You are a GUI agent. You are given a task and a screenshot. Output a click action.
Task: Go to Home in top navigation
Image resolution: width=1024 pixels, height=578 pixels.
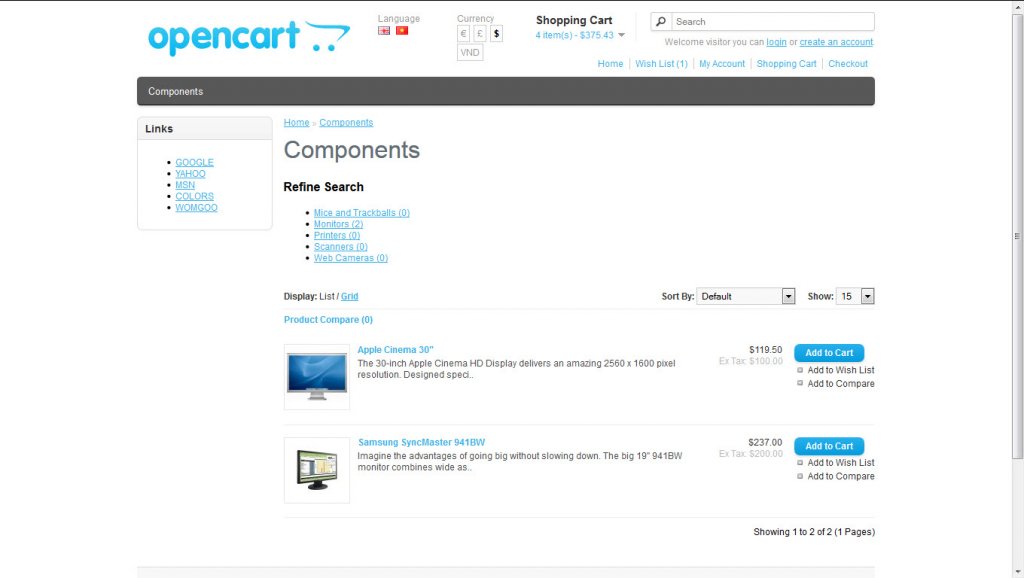[610, 64]
